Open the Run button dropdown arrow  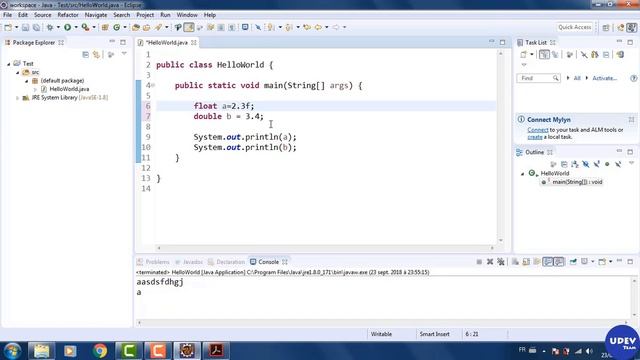(76, 27)
